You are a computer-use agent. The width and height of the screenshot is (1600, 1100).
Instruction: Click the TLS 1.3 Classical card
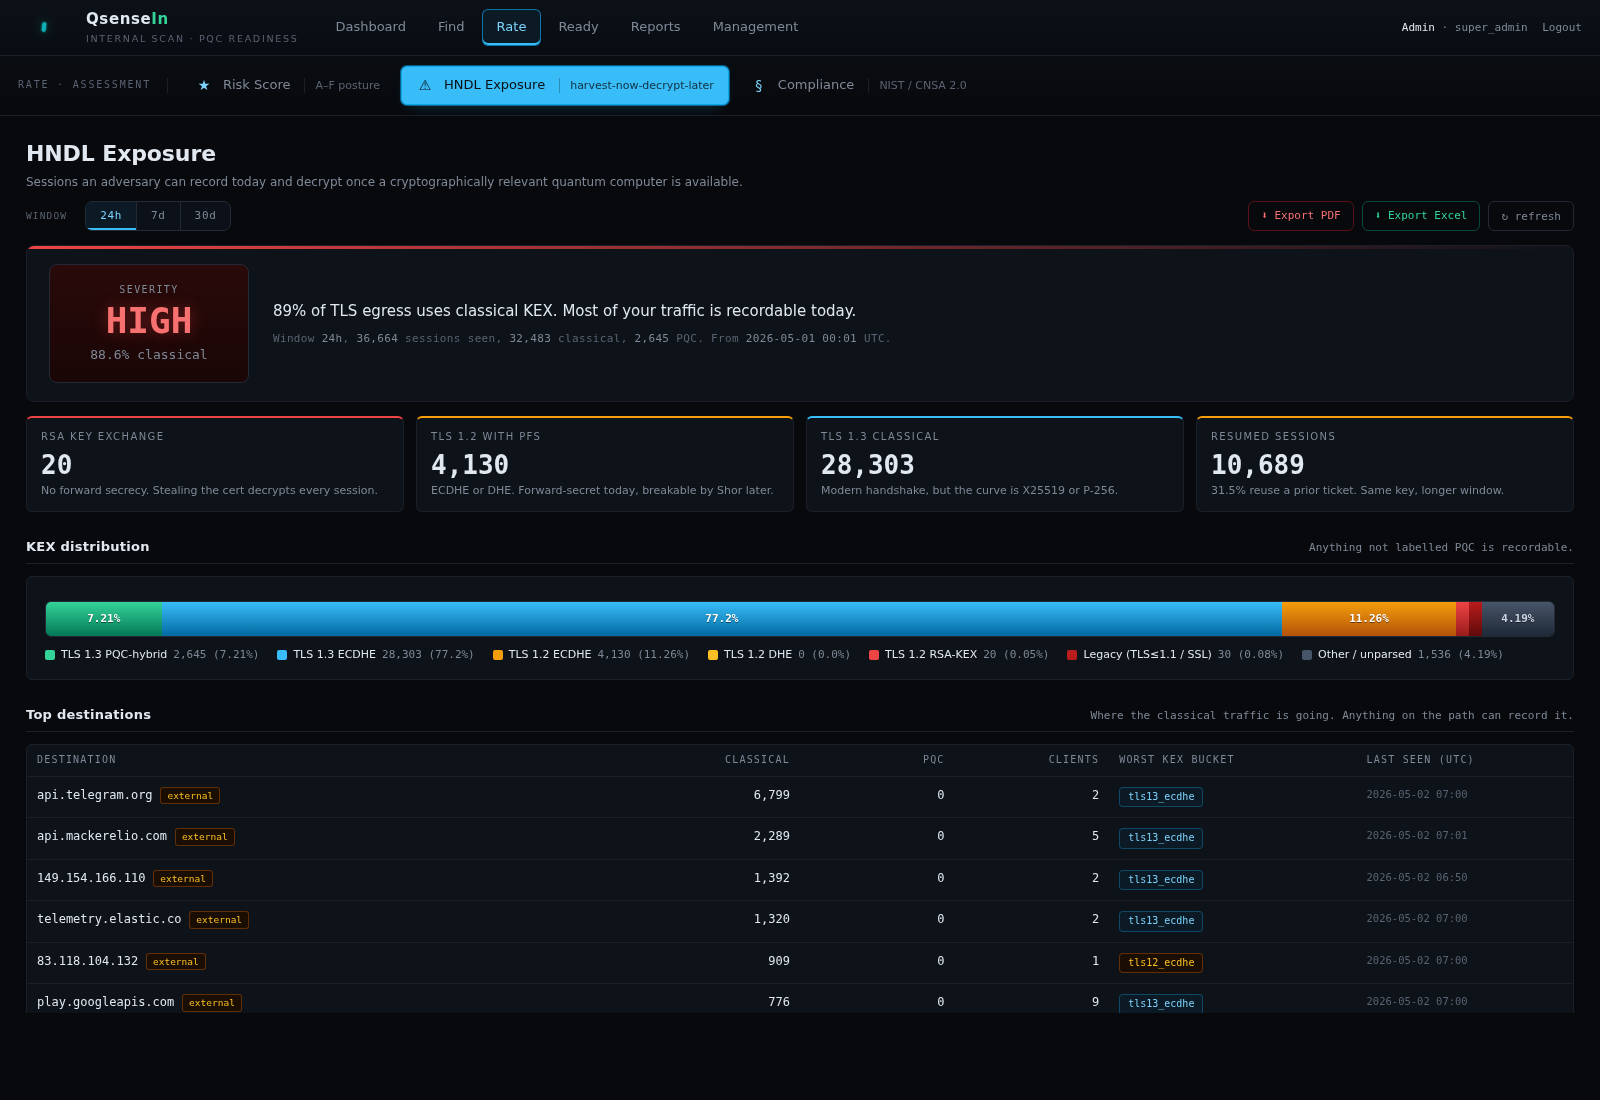click(x=995, y=464)
